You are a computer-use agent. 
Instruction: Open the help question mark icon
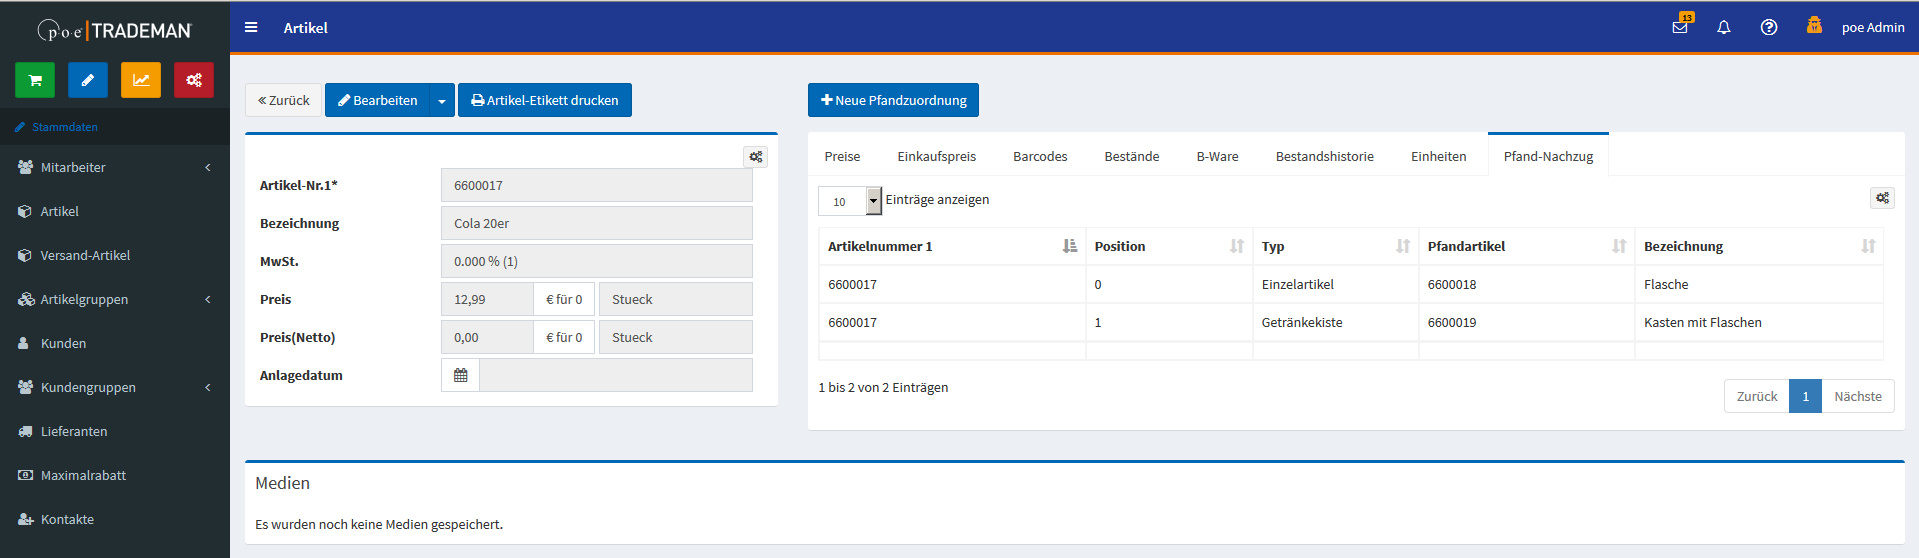coord(1769,28)
